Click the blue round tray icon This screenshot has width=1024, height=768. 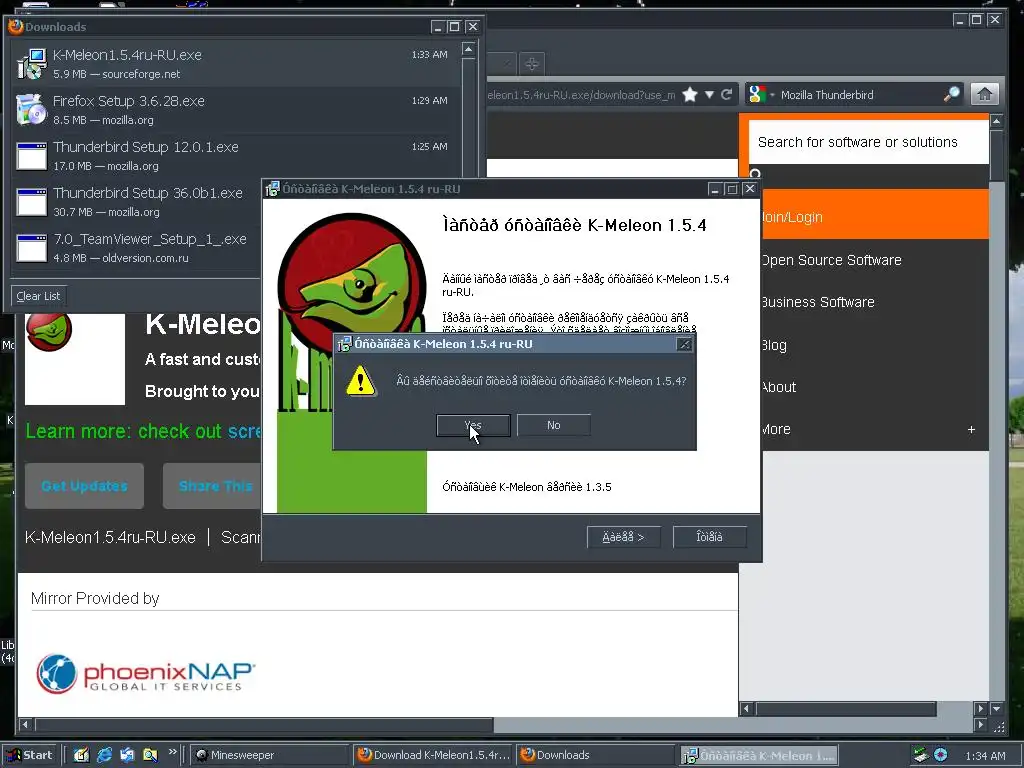pos(940,755)
